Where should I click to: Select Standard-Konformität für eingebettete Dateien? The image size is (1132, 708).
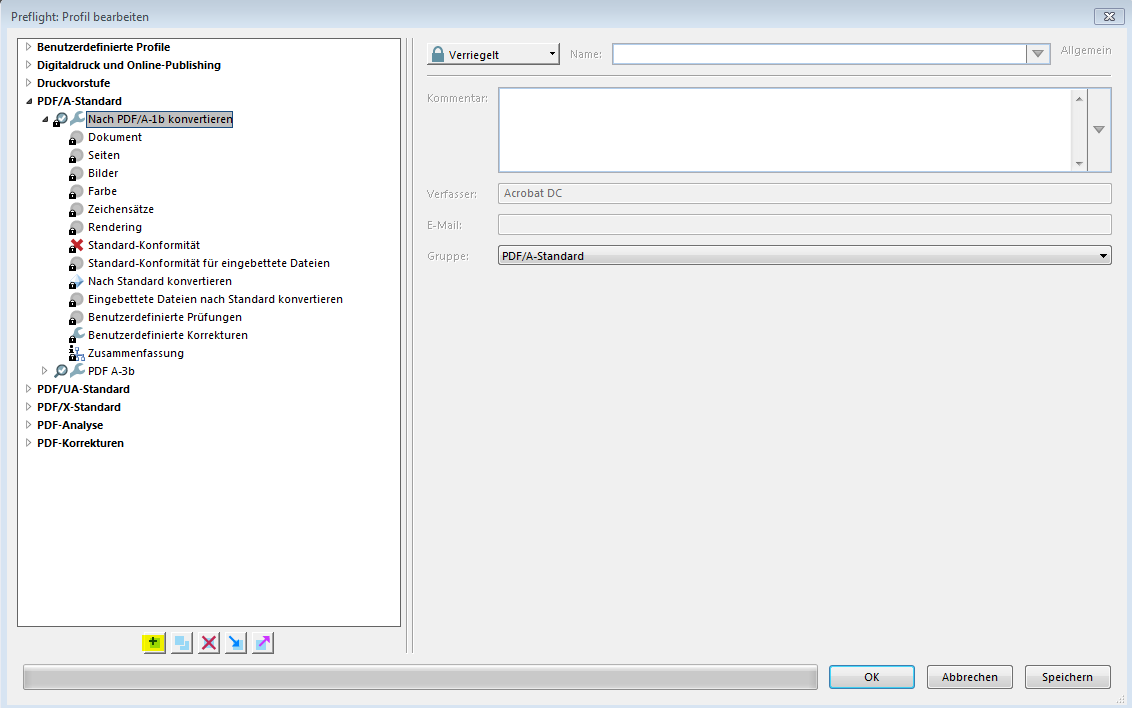point(209,263)
